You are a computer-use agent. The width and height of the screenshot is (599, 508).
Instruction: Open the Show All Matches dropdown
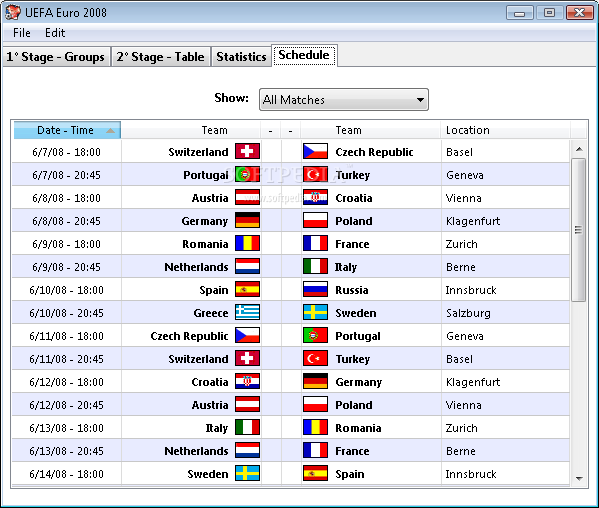click(343, 100)
